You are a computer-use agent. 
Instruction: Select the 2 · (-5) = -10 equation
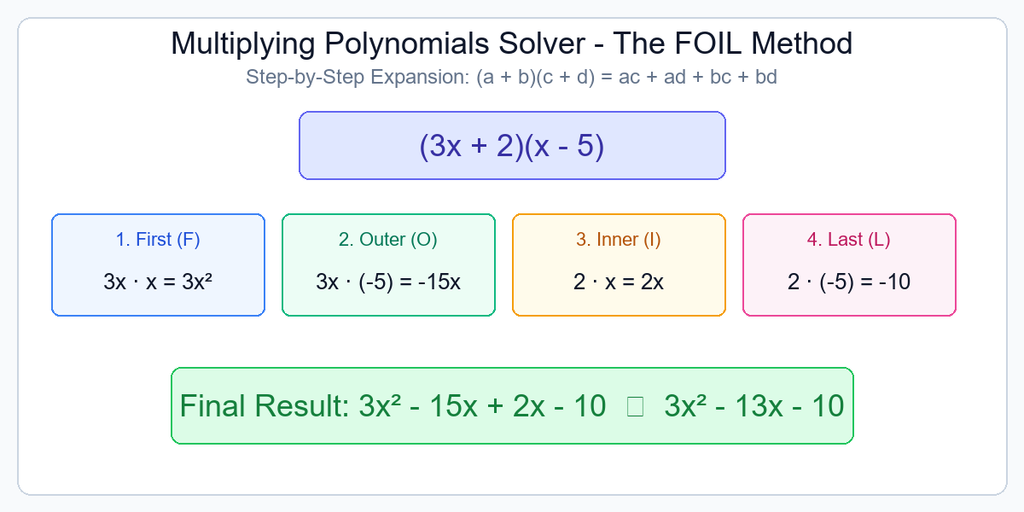[849, 282]
